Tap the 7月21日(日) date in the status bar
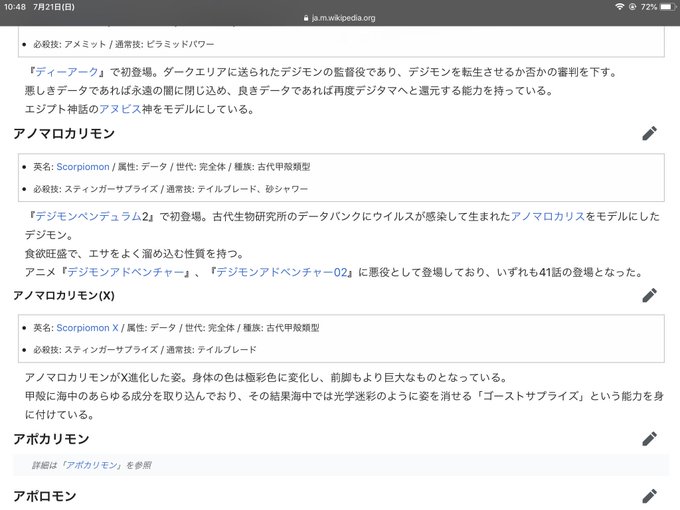Screen dimensions: 680x510 54,7
